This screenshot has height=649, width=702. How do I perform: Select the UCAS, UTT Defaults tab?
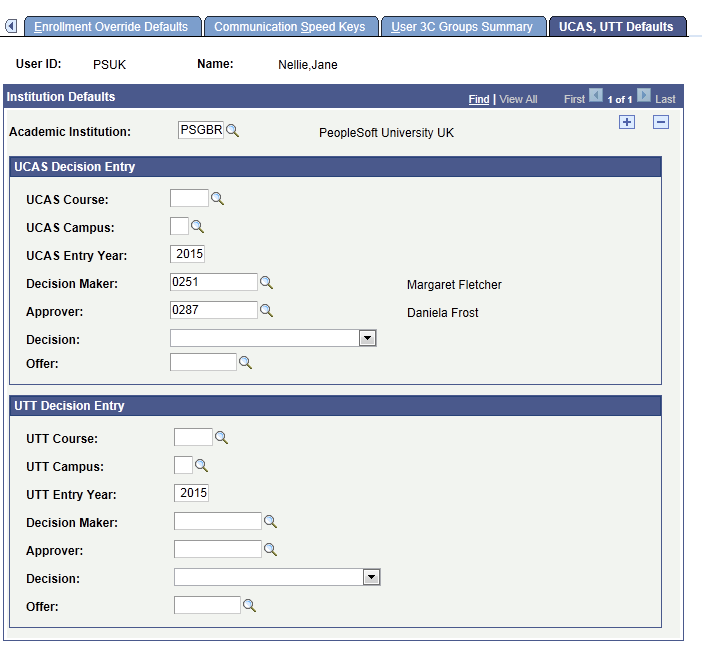click(617, 26)
